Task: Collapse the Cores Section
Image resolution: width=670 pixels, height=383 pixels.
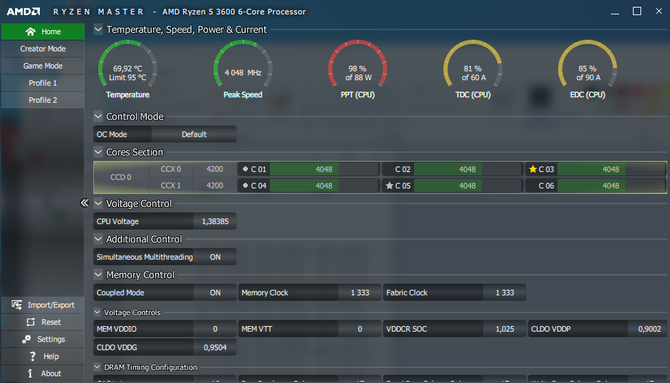Action: [98, 152]
